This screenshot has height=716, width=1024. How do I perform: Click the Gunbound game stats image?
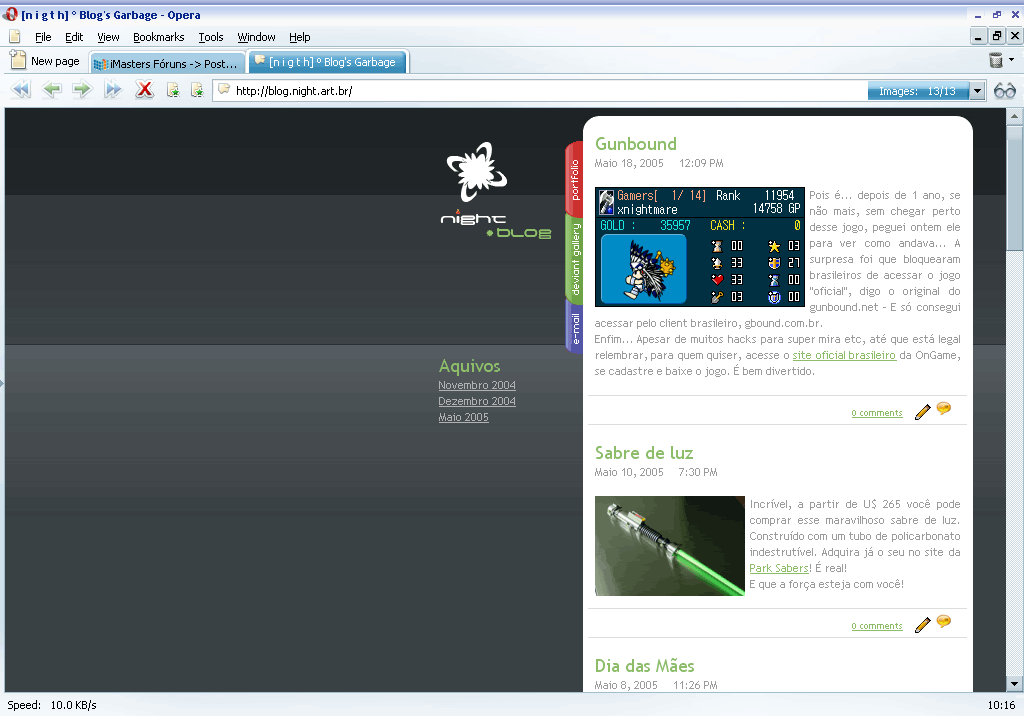coord(699,247)
